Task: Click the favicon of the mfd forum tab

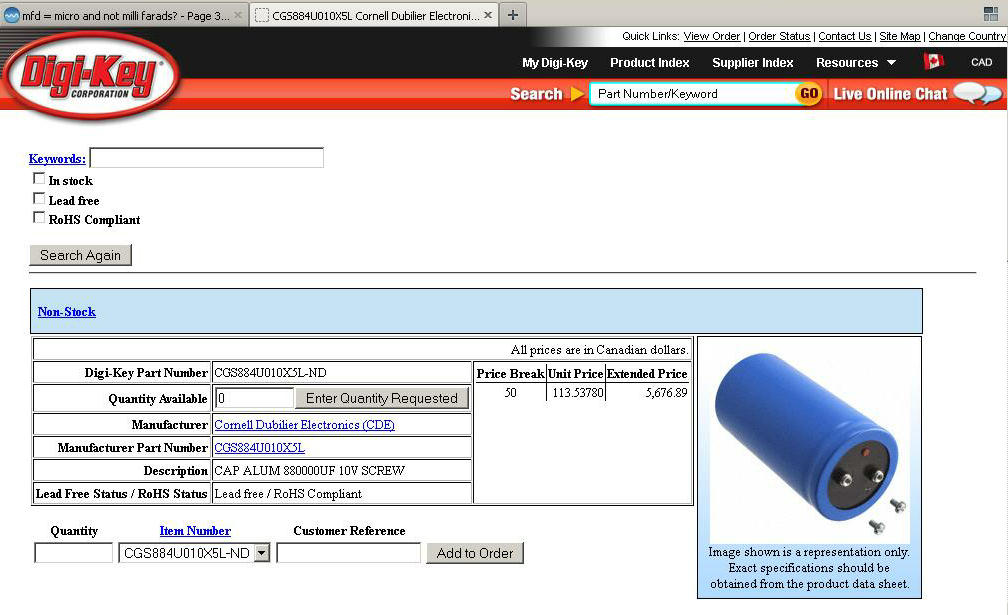Action: pos(12,15)
